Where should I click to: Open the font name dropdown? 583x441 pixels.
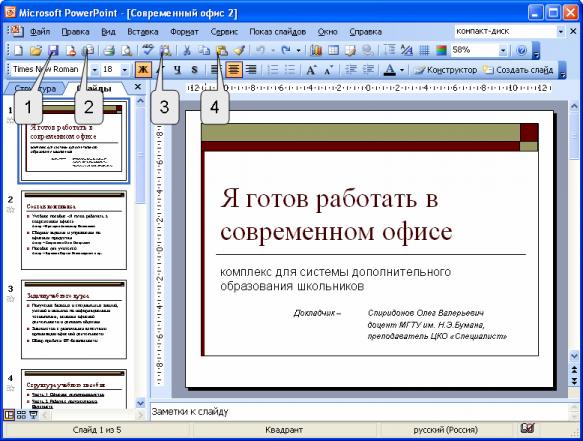pos(95,70)
